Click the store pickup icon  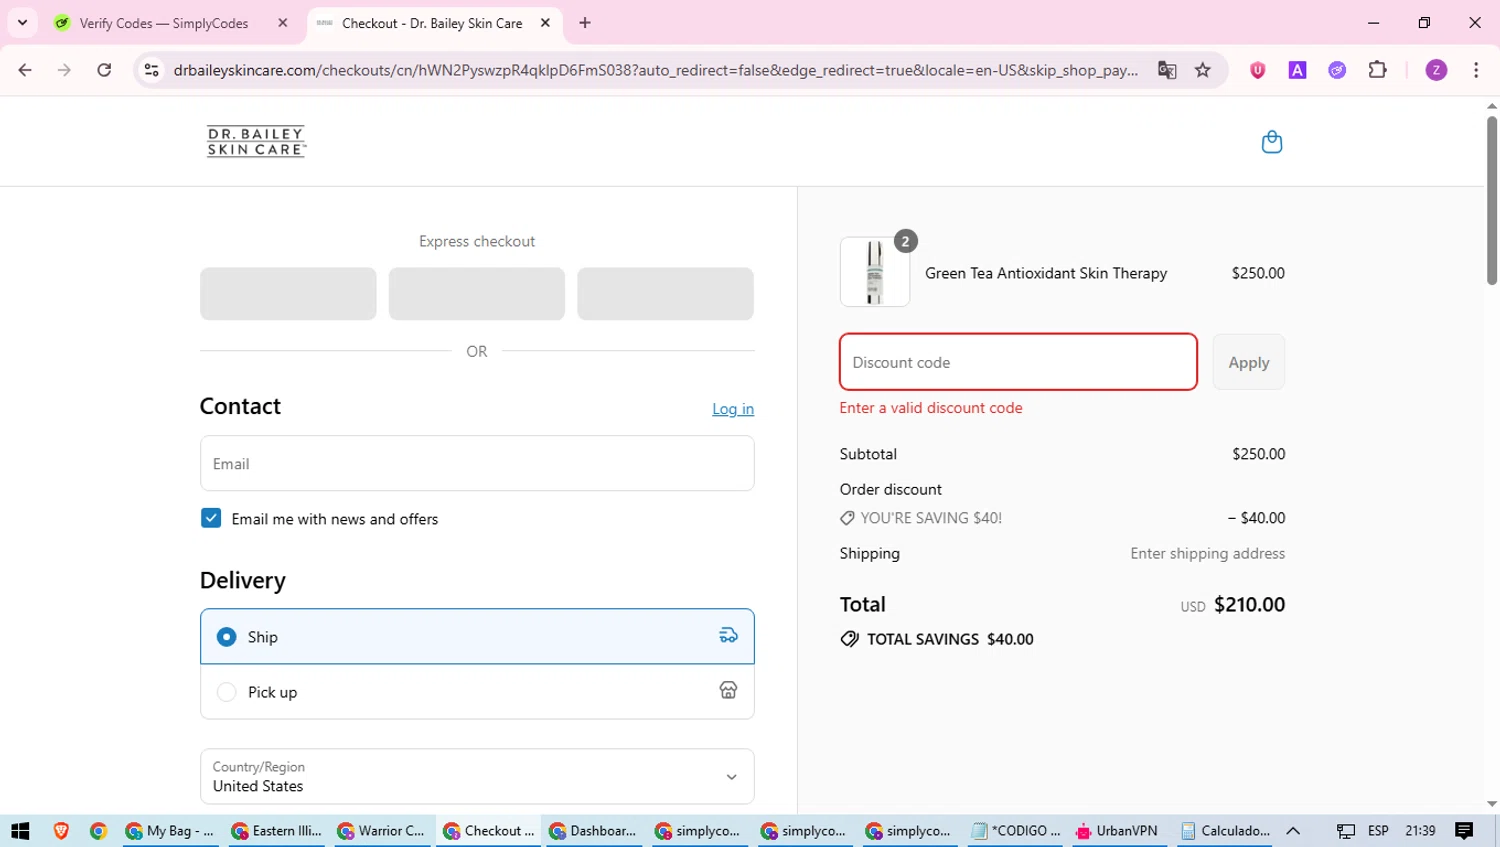coord(728,691)
